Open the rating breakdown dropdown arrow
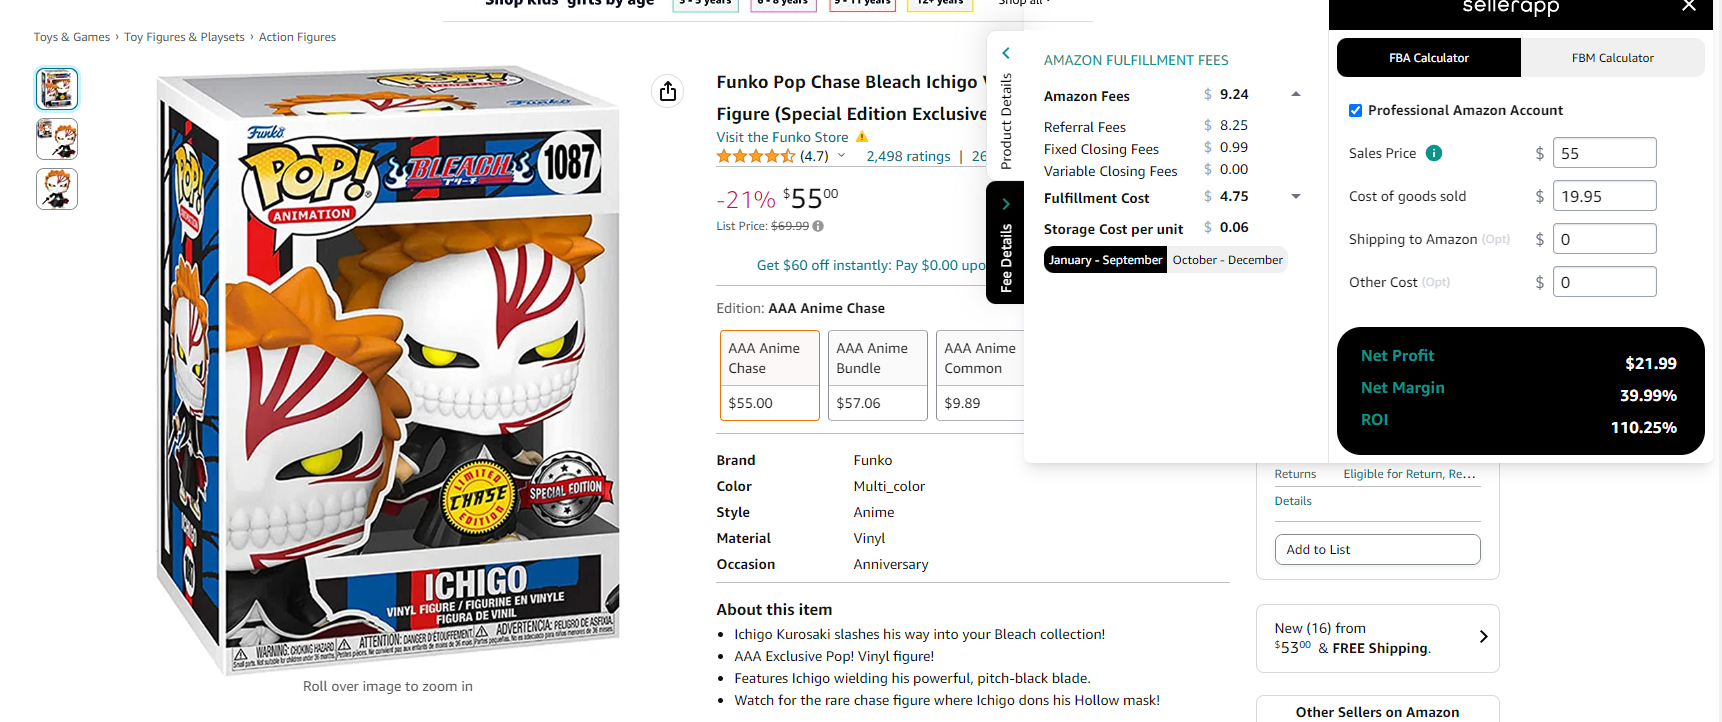 (841, 156)
